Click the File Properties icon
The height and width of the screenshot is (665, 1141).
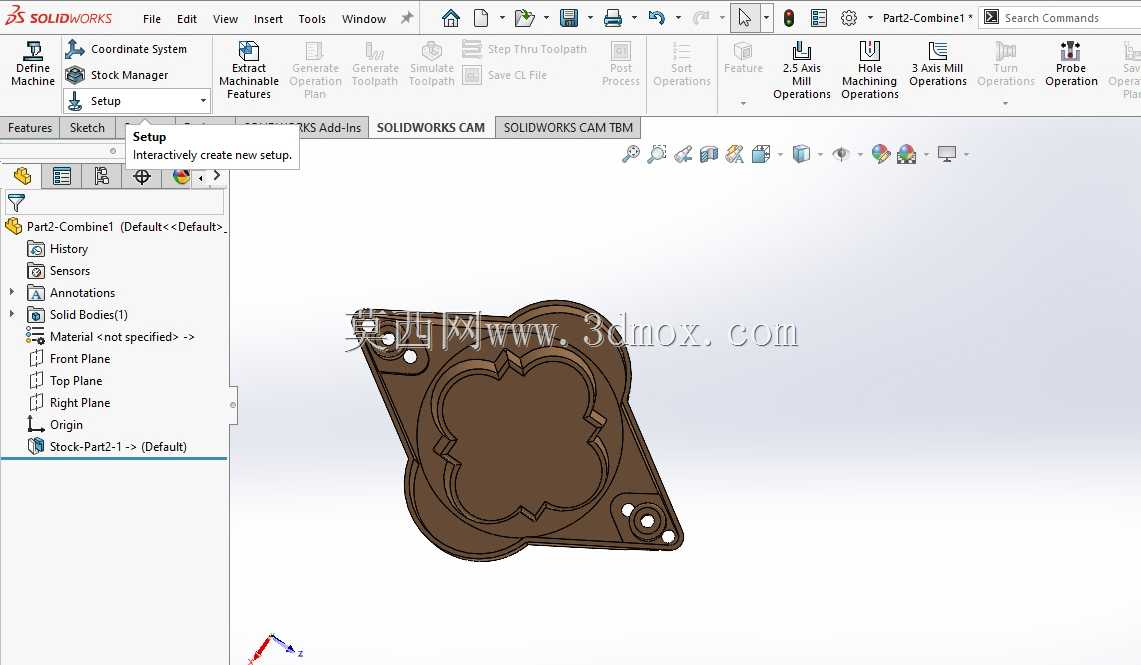[x=819, y=18]
